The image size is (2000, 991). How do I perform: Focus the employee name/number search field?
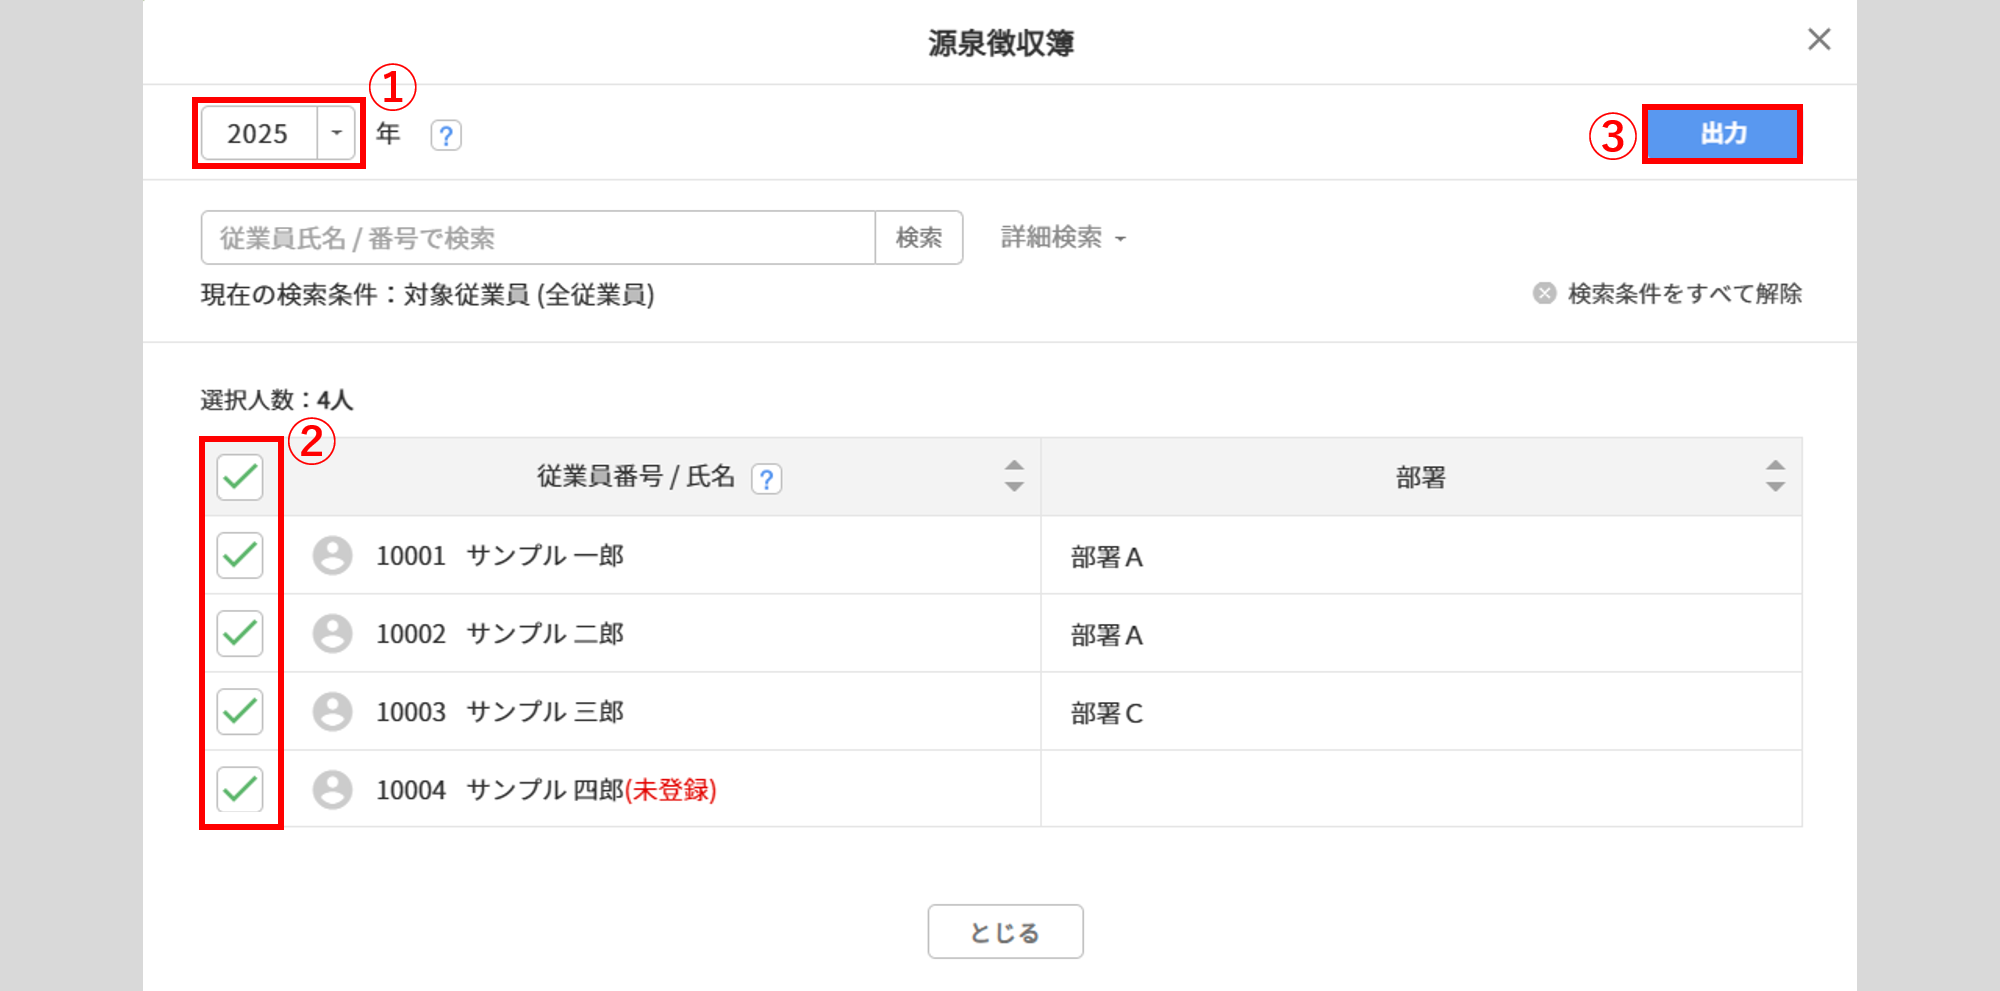click(538, 238)
